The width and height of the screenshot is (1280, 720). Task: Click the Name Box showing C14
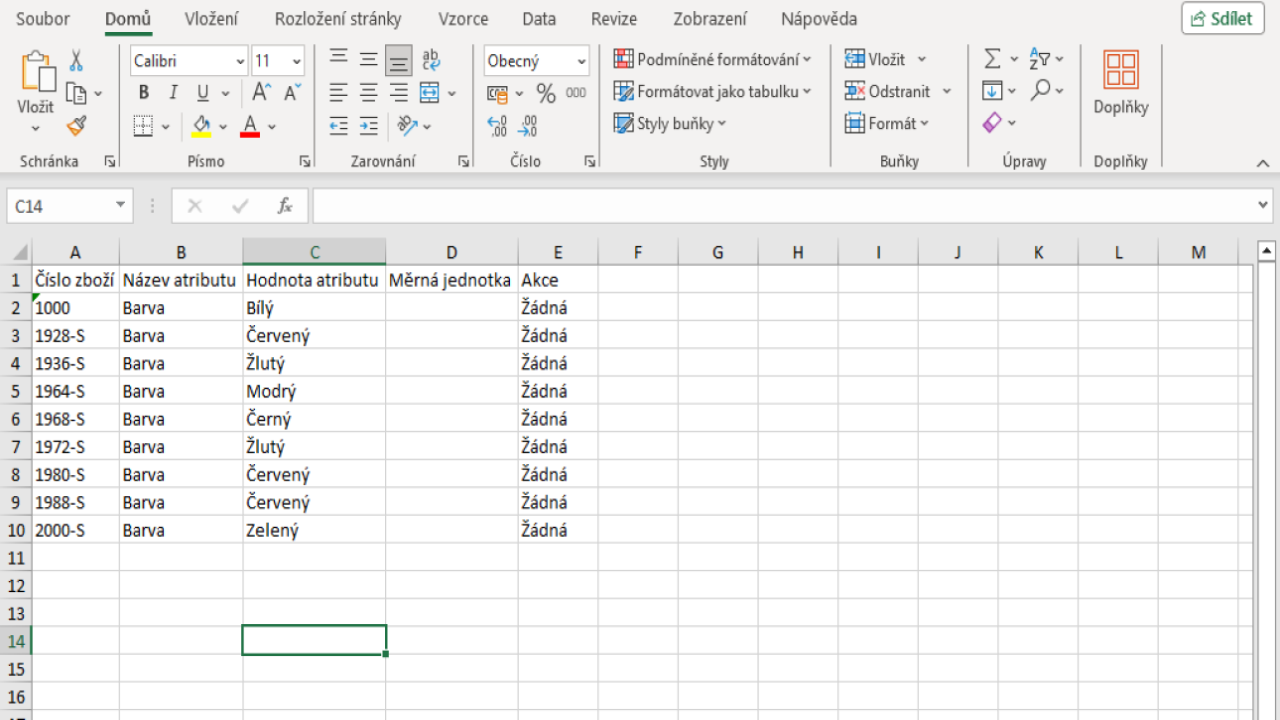pyautogui.click(x=62, y=205)
